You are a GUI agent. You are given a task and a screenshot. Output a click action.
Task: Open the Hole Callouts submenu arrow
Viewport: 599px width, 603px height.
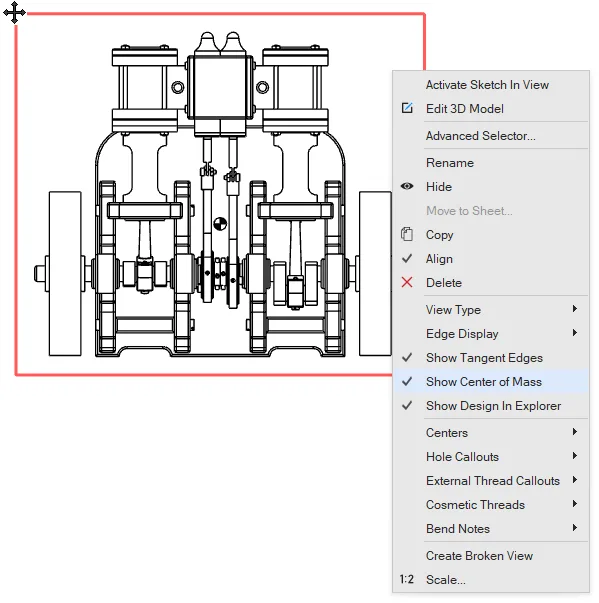tap(575, 456)
